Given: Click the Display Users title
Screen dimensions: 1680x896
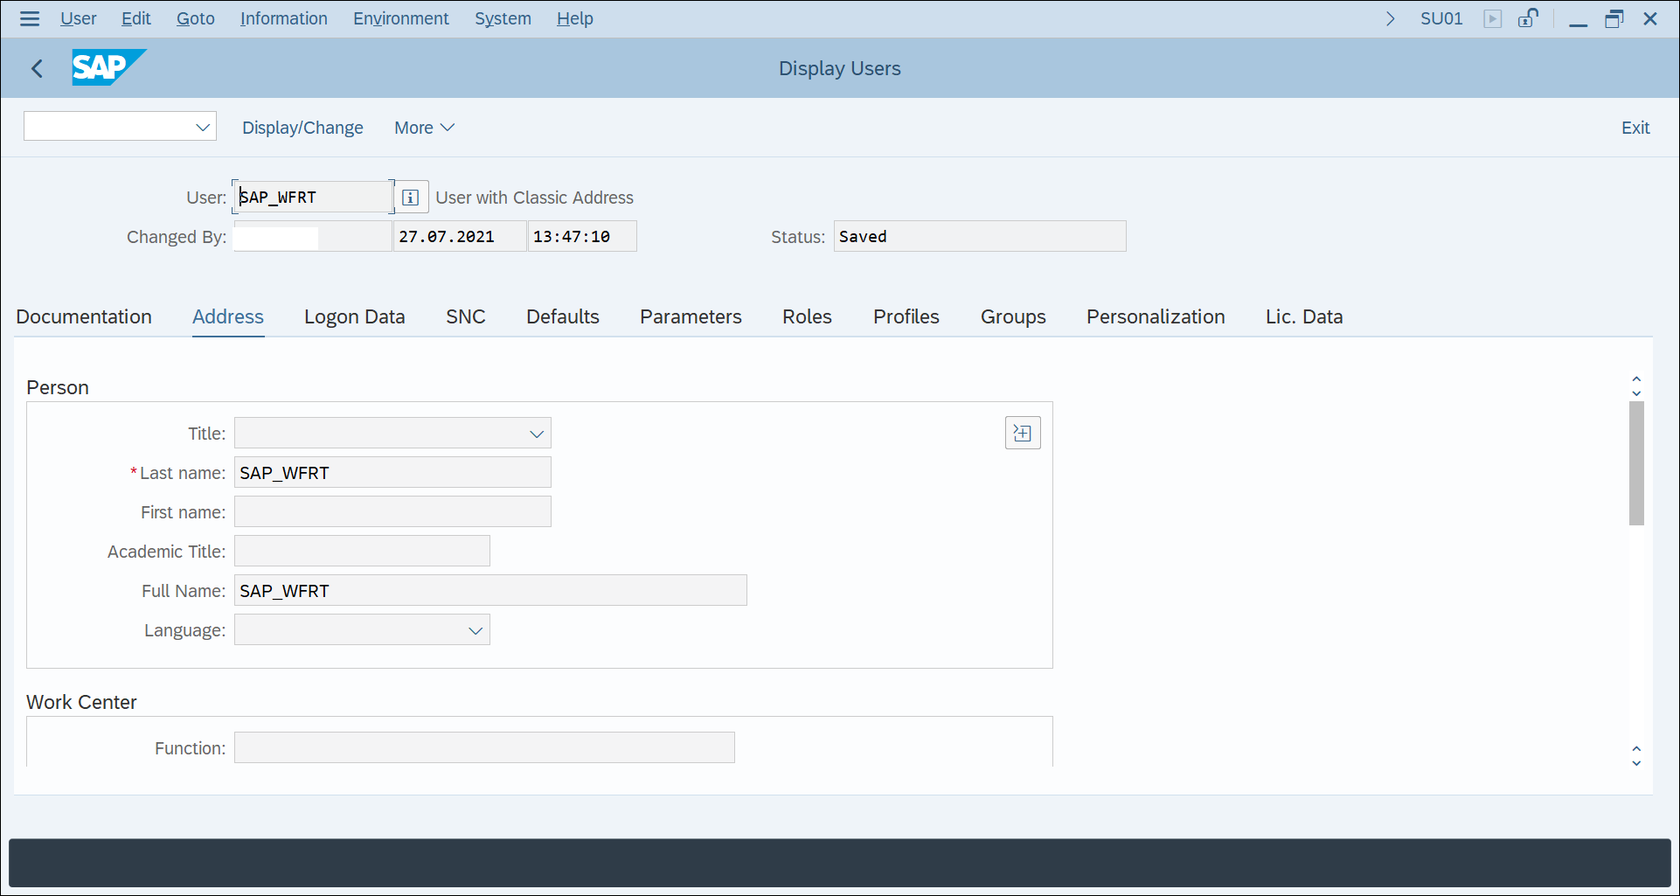Looking at the screenshot, I should click(x=839, y=68).
